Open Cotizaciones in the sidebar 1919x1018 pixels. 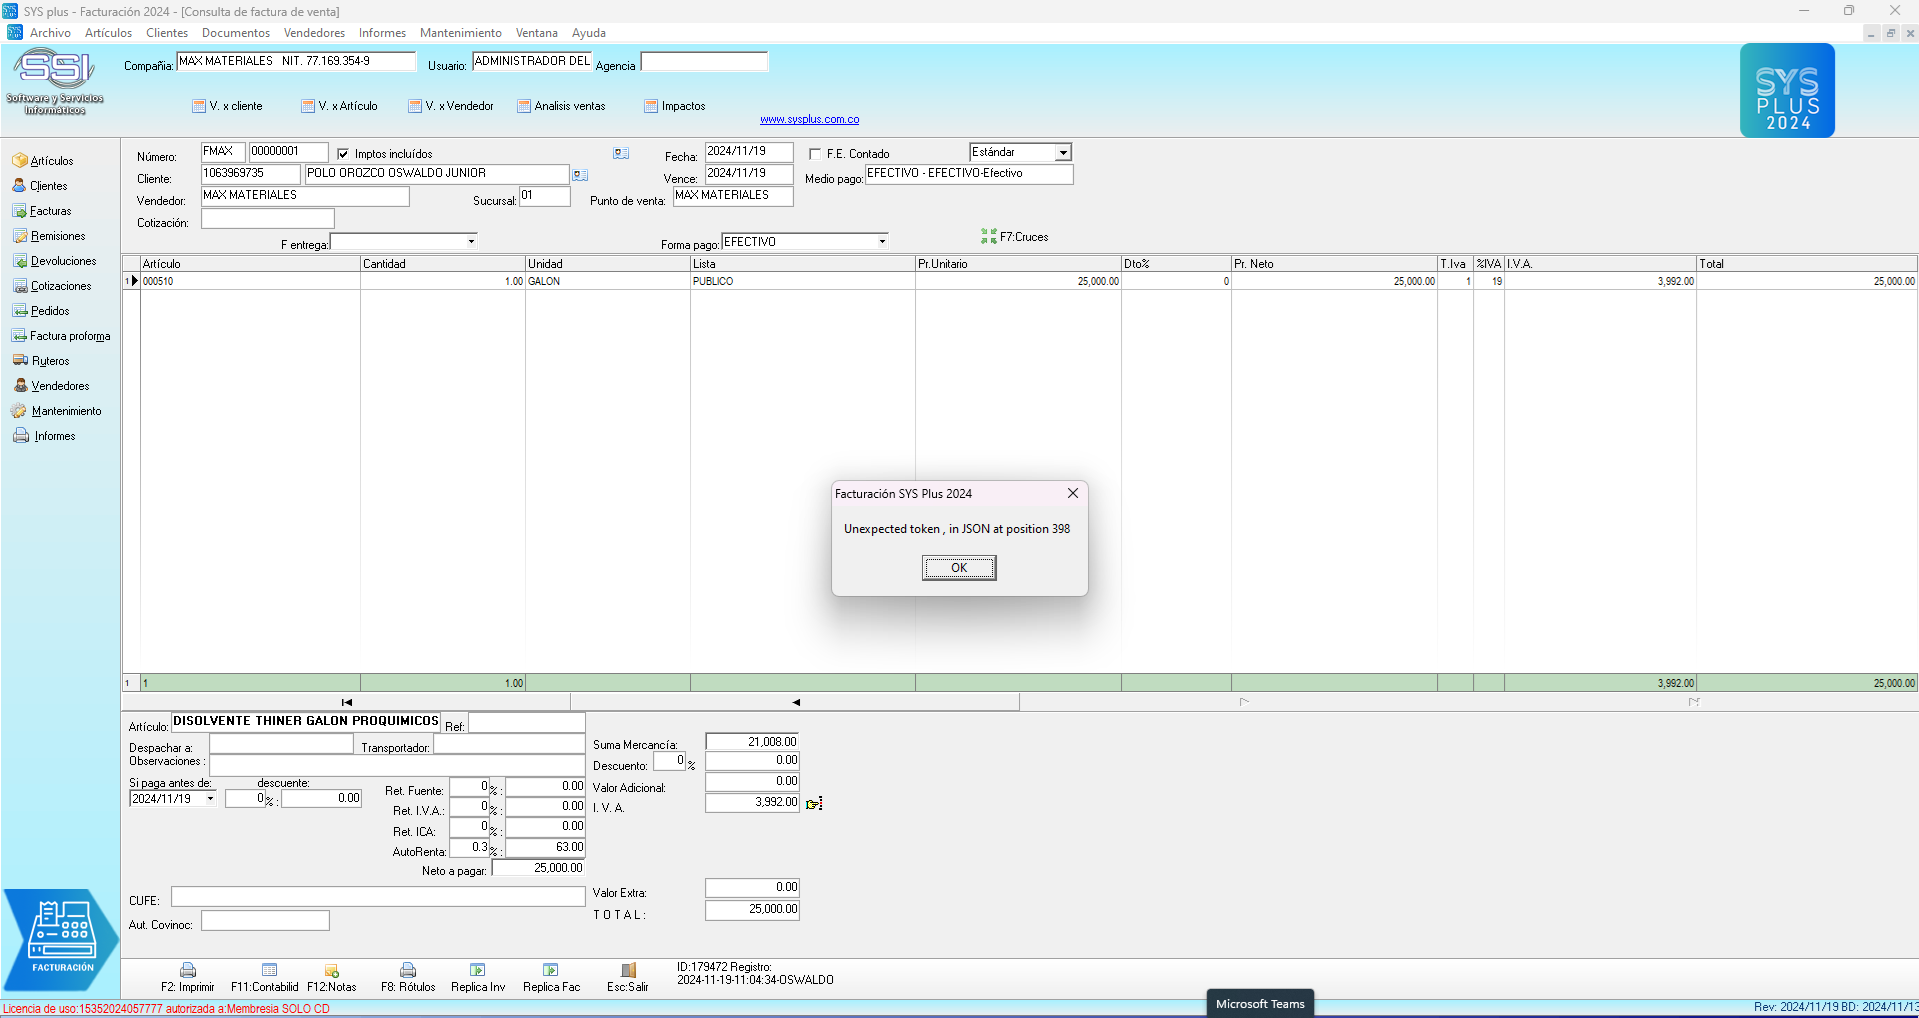[52, 286]
